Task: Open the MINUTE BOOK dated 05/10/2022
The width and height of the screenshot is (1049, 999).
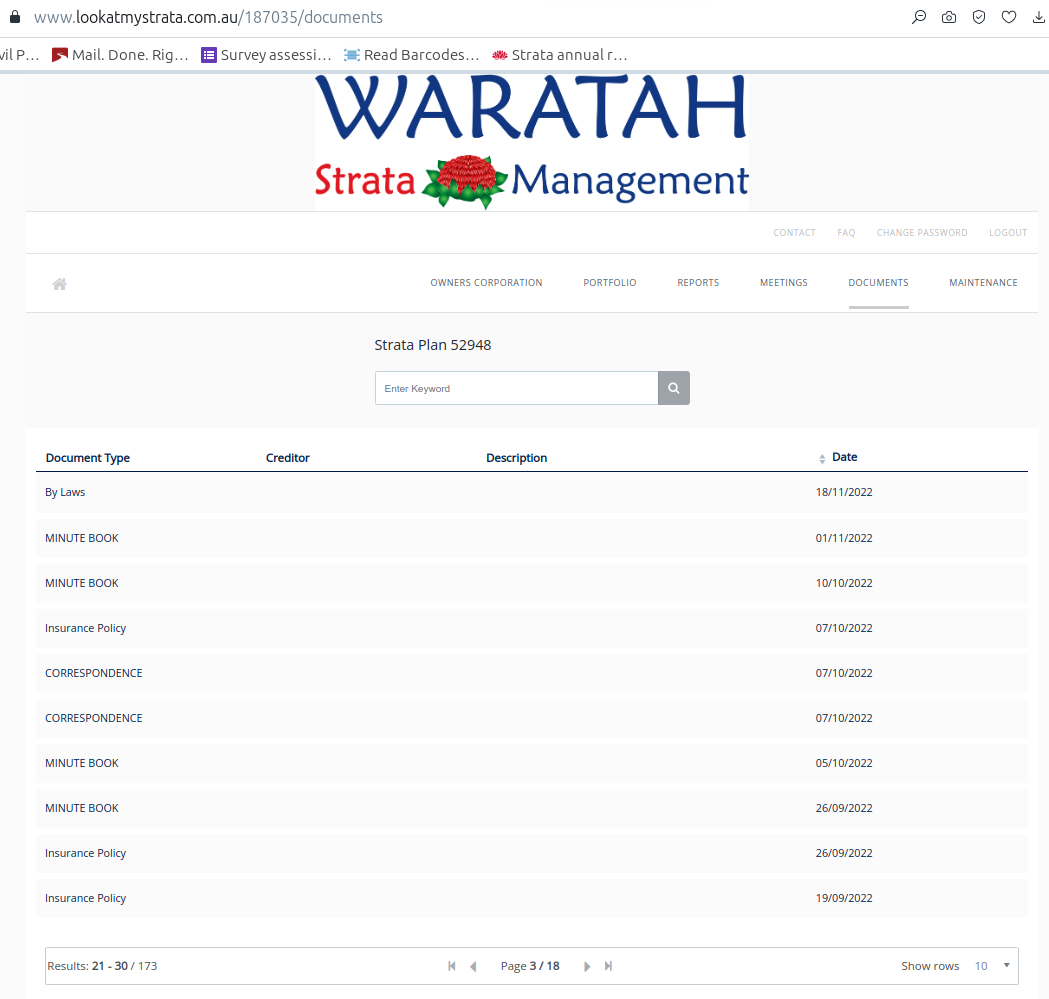Action: [531, 763]
